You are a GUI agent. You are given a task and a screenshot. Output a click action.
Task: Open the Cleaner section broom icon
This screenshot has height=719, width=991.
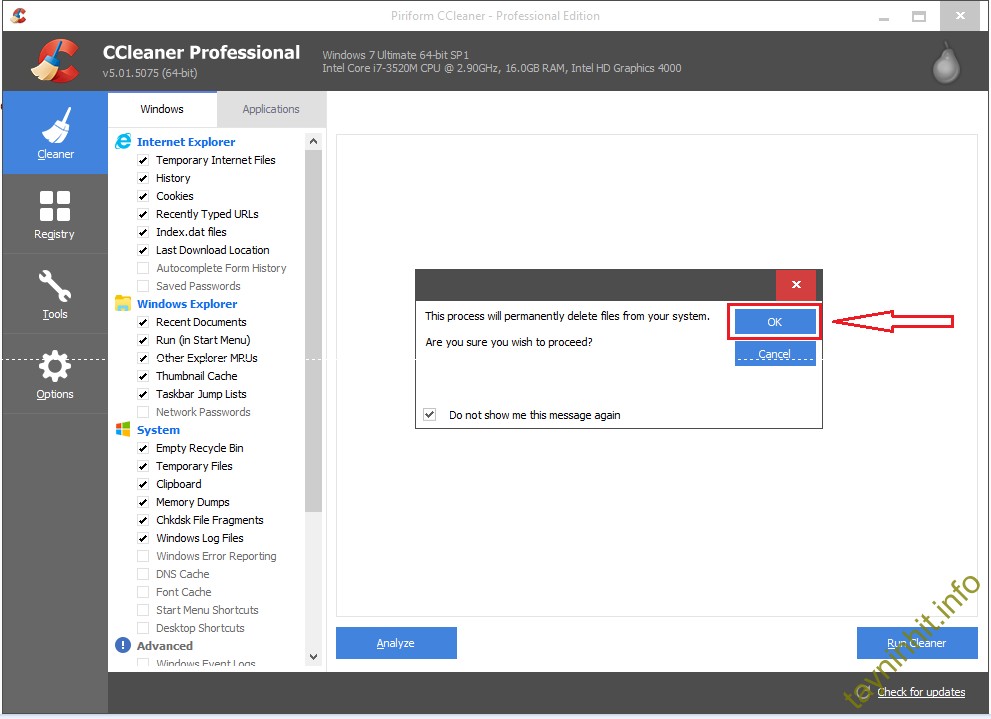click(55, 127)
